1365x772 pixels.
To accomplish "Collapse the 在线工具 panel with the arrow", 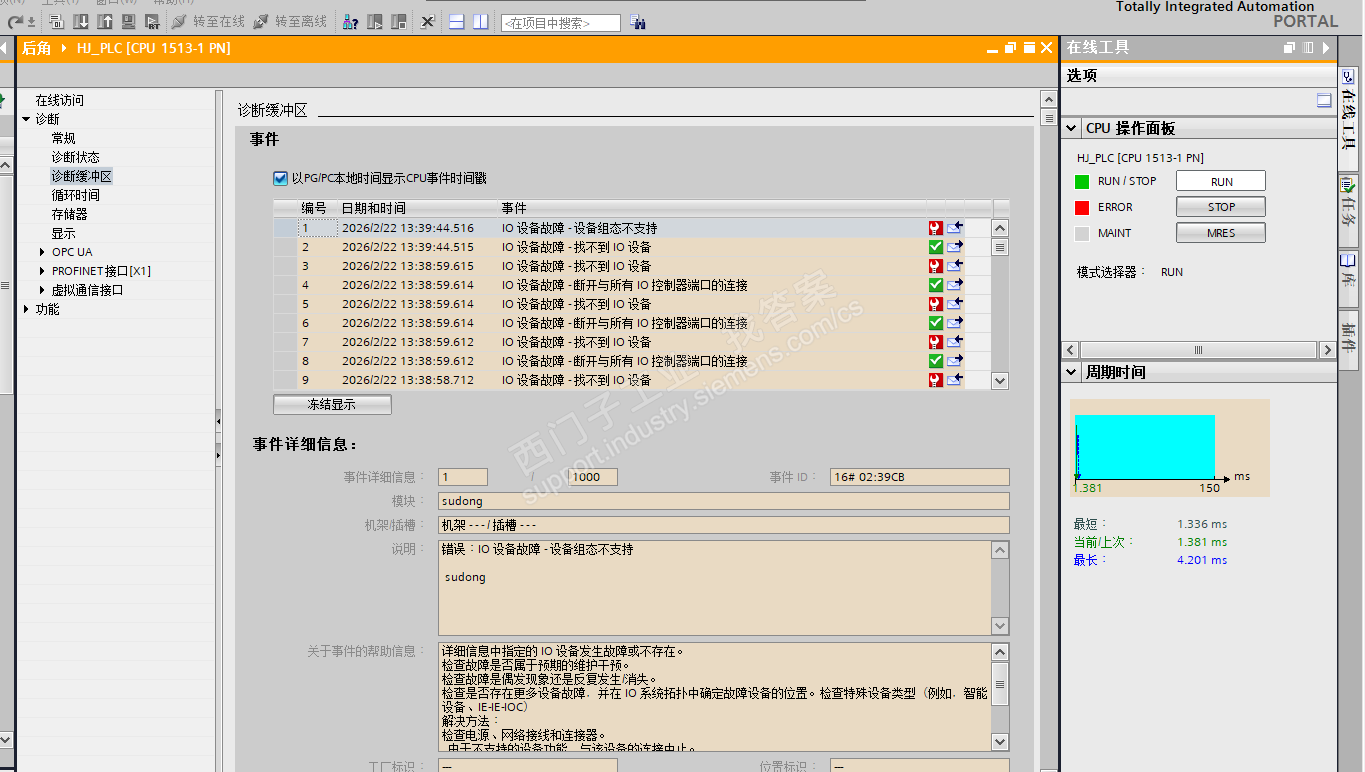I will pos(1327,47).
